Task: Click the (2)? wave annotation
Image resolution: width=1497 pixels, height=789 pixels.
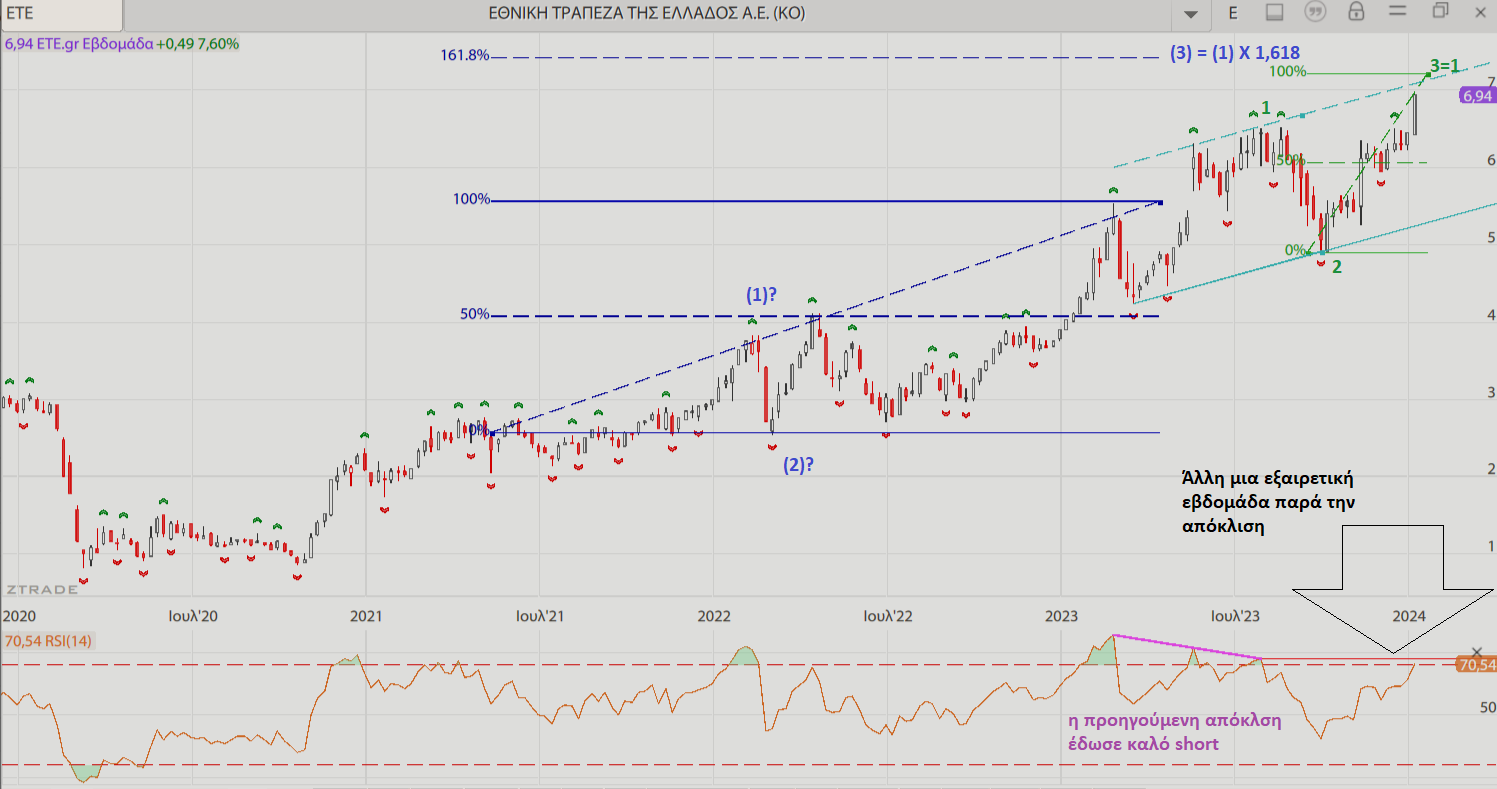Action: 796,464
